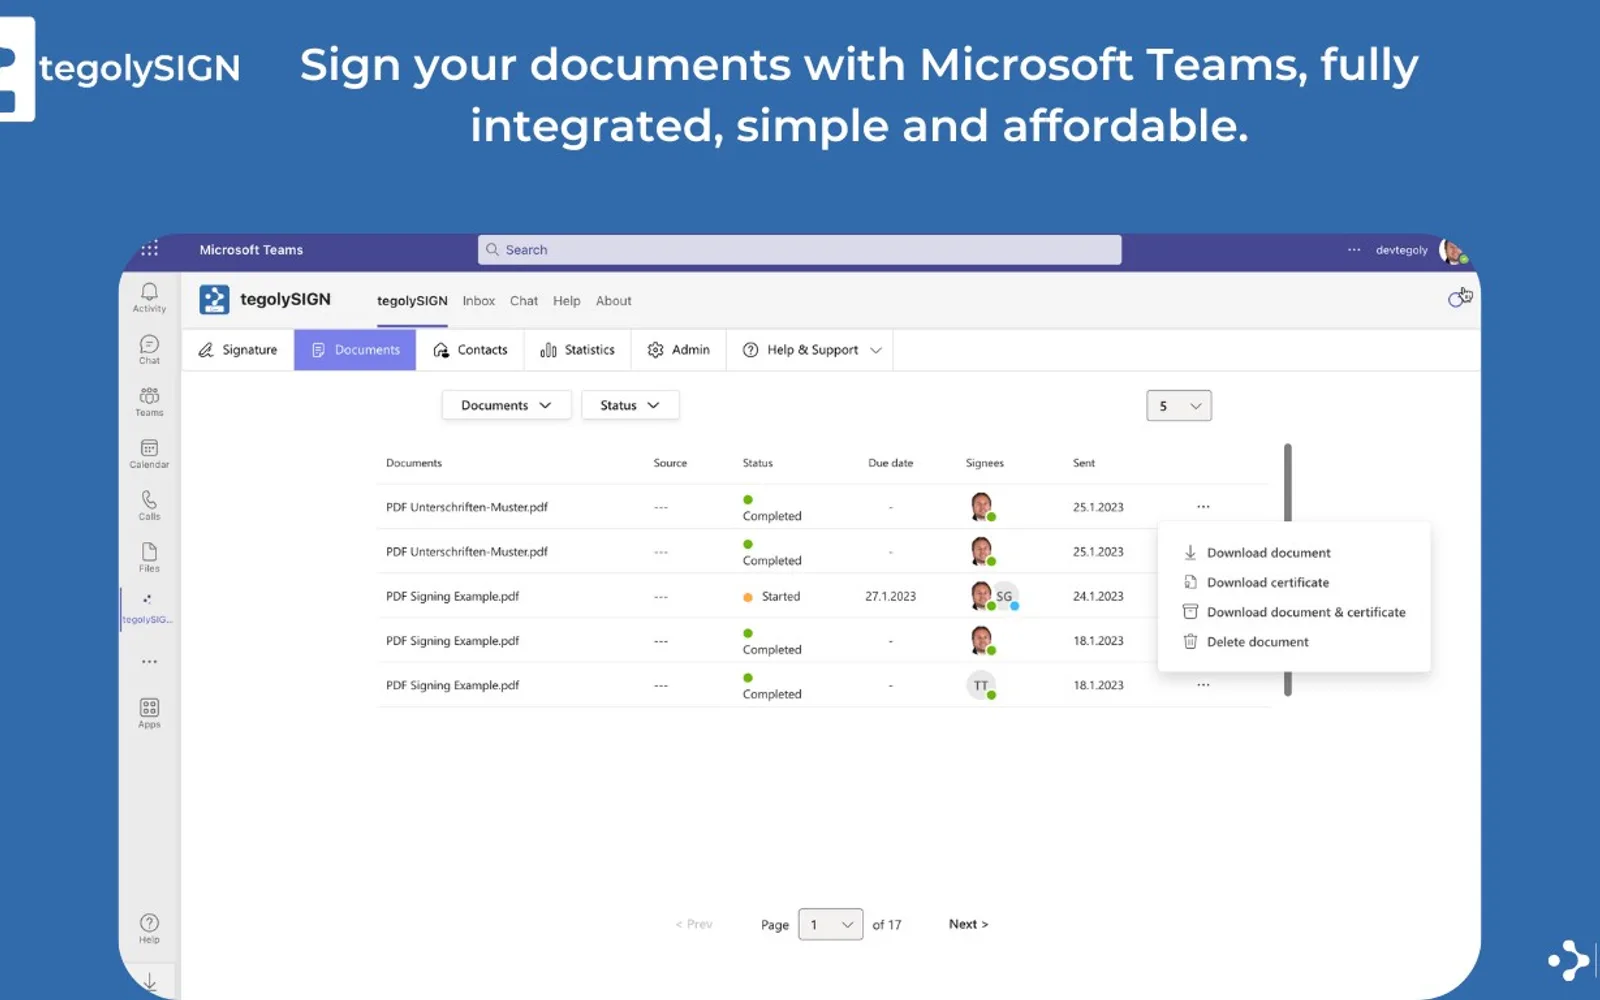The width and height of the screenshot is (1600, 1000).
Task: Expand the Status filter dropdown
Action: pos(630,405)
